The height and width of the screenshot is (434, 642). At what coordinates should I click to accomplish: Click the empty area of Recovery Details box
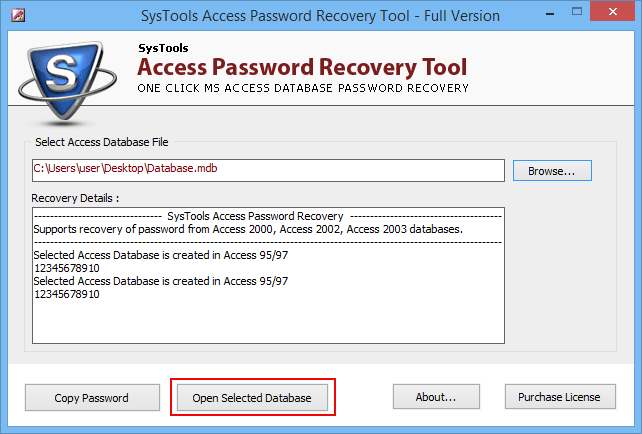tap(268, 321)
